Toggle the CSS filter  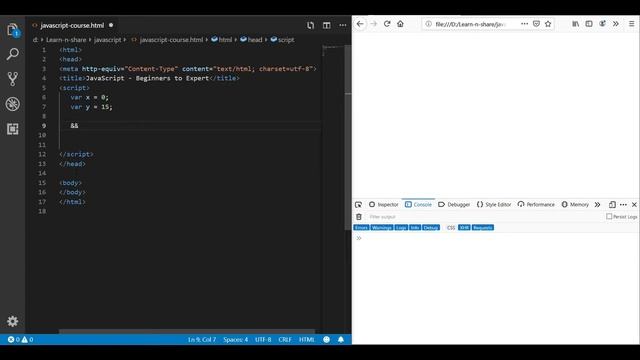coord(451,228)
